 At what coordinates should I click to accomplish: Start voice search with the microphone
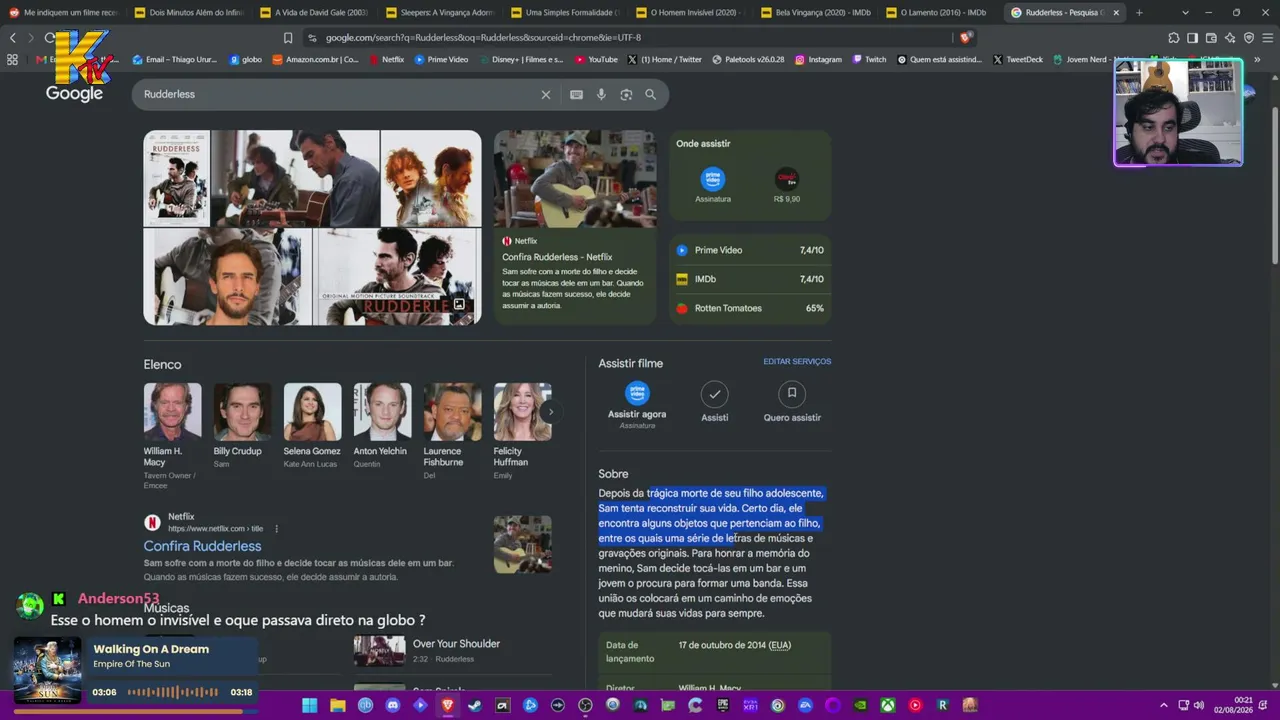pyautogui.click(x=601, y=94)
